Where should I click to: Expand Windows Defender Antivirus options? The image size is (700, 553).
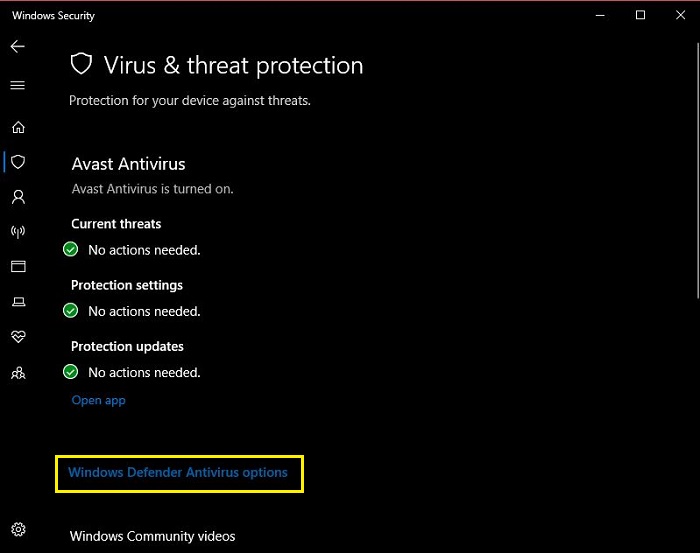(178, 473)
